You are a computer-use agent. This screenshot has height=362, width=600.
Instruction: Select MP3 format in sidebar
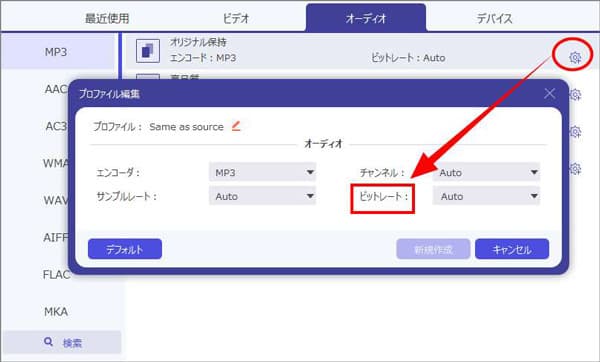click(x=58, y=52)
